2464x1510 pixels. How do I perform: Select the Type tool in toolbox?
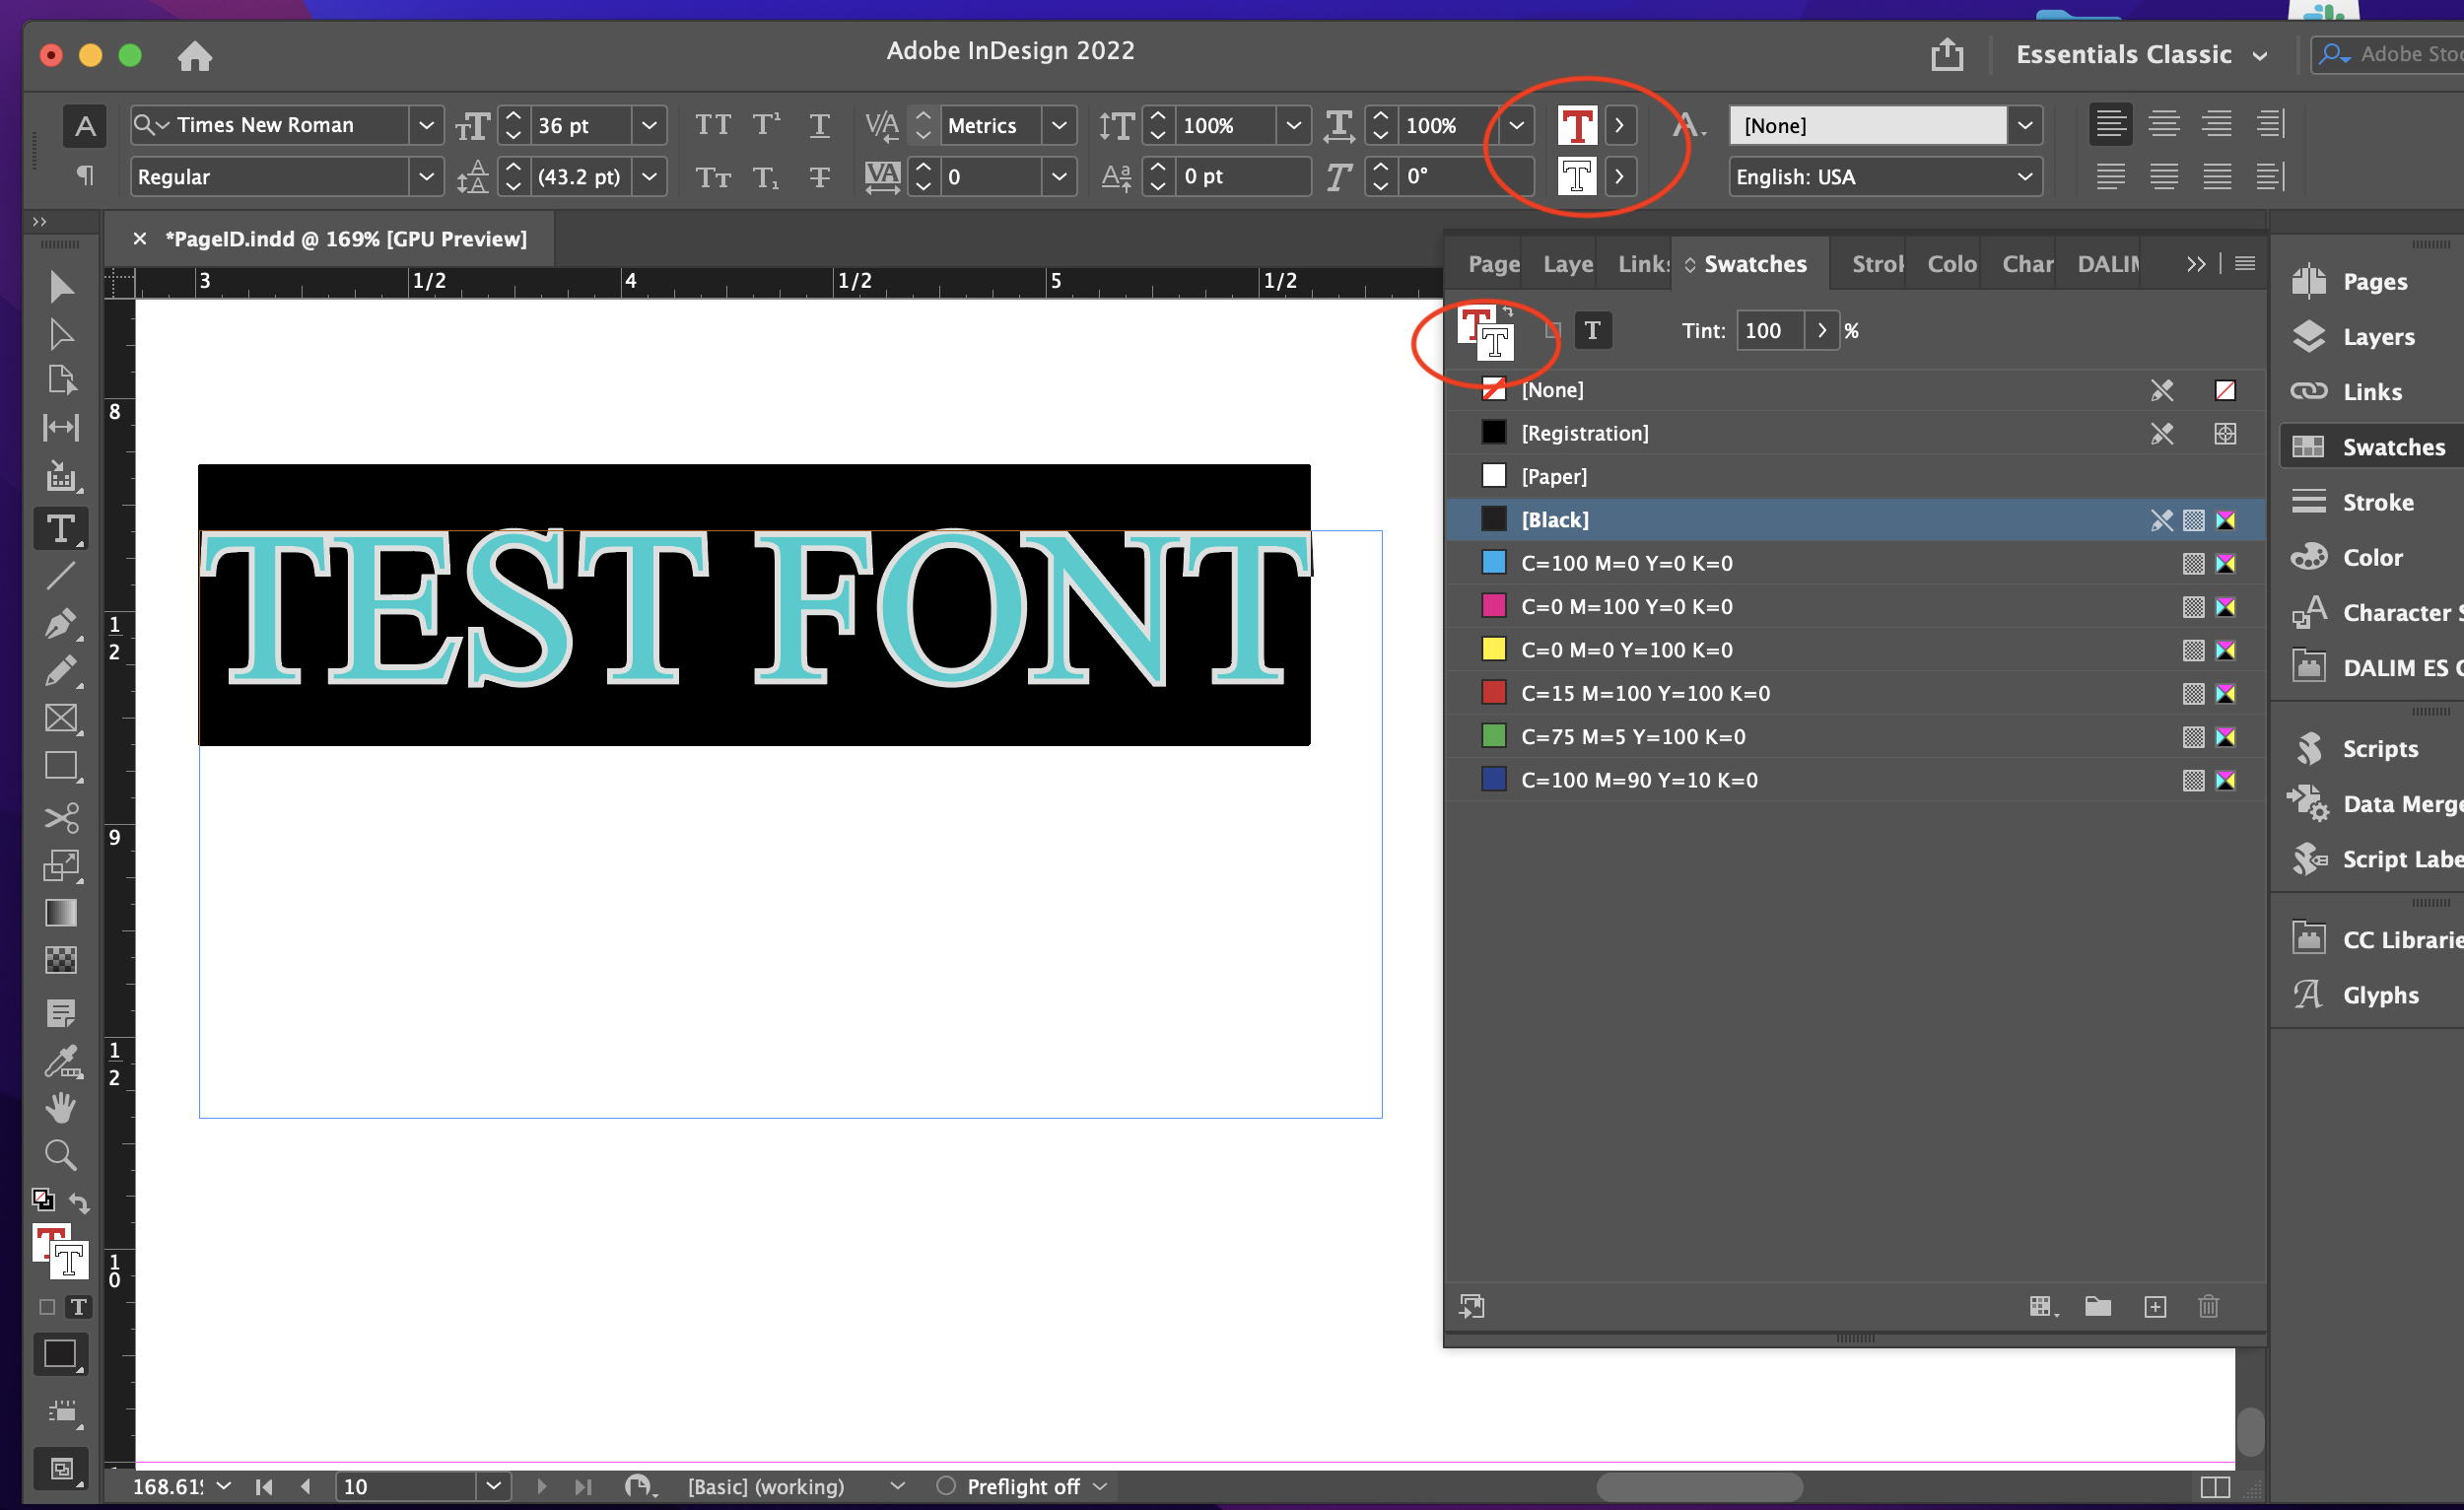pyautogui.click(x=60, y=528)
